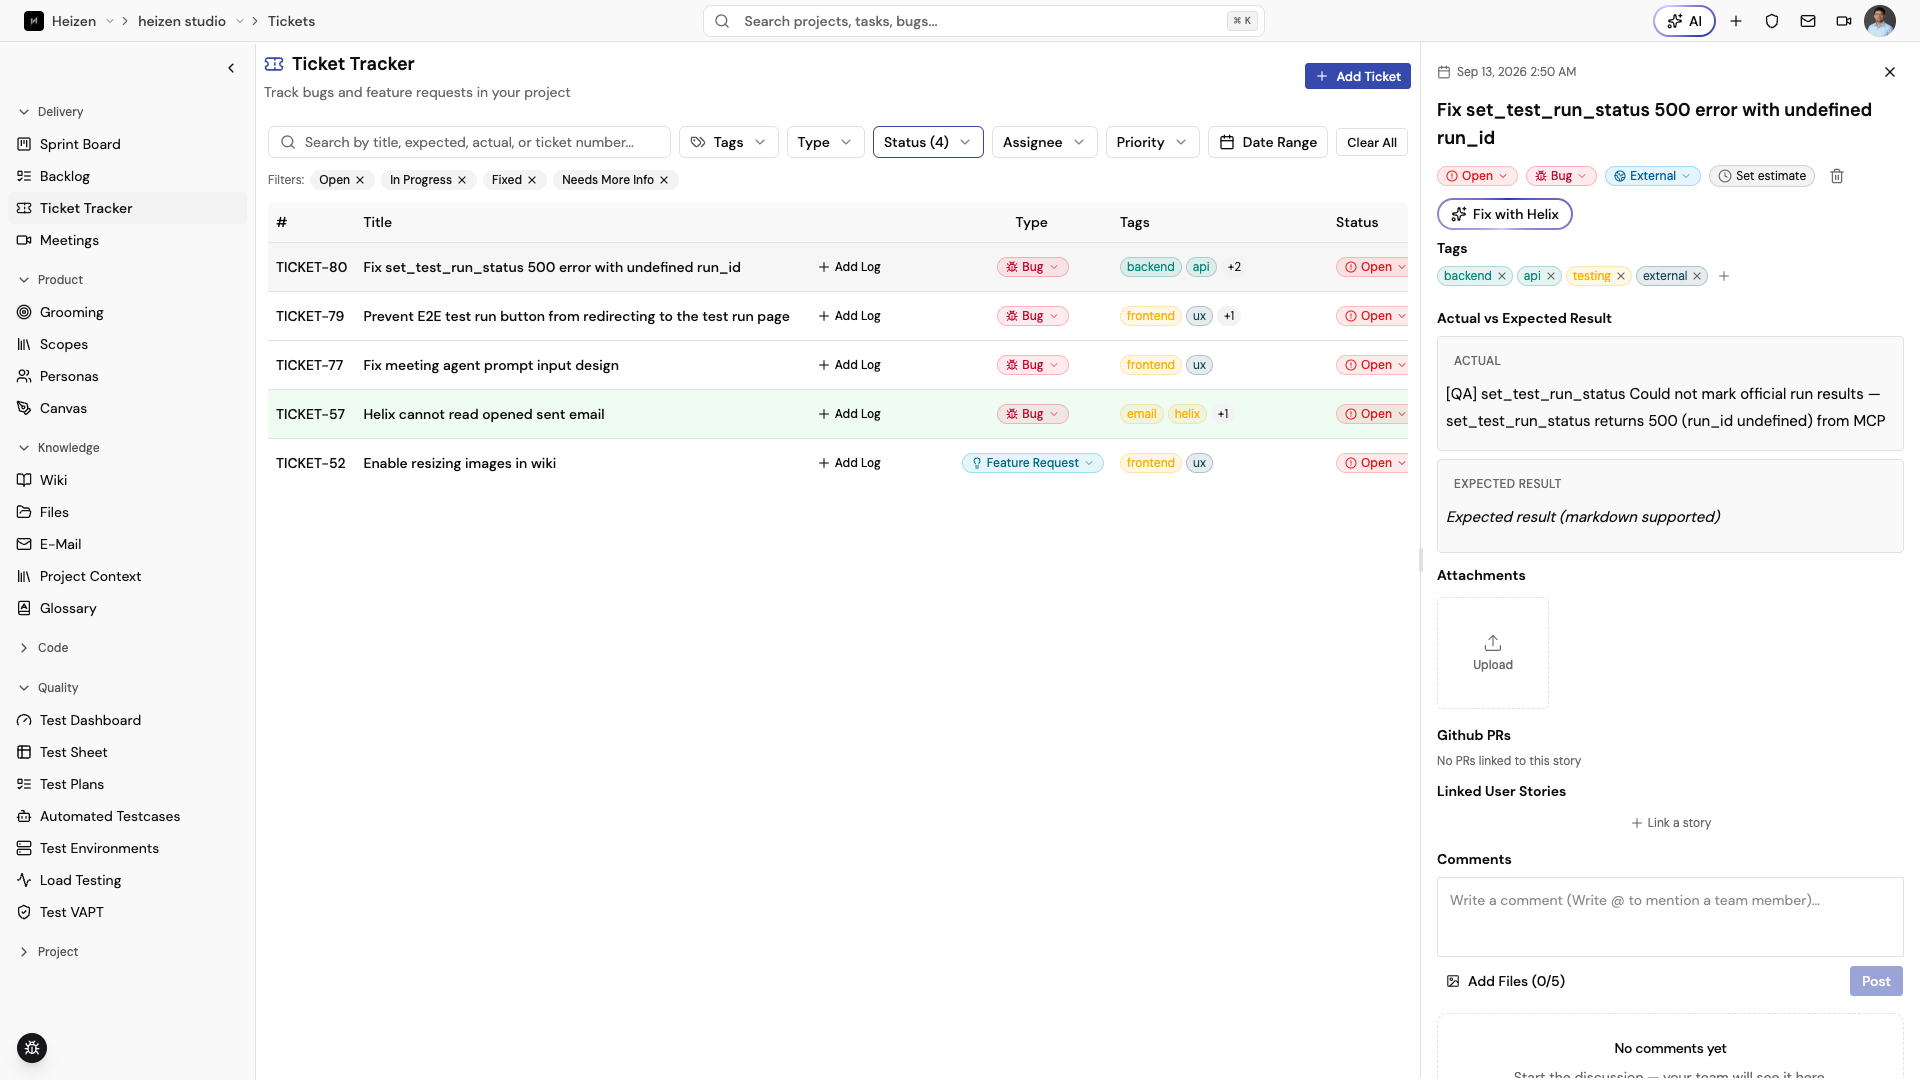Screen dimensions: 1920x1080
Task: Click Add Ticket button
Action: [1357, 76]
